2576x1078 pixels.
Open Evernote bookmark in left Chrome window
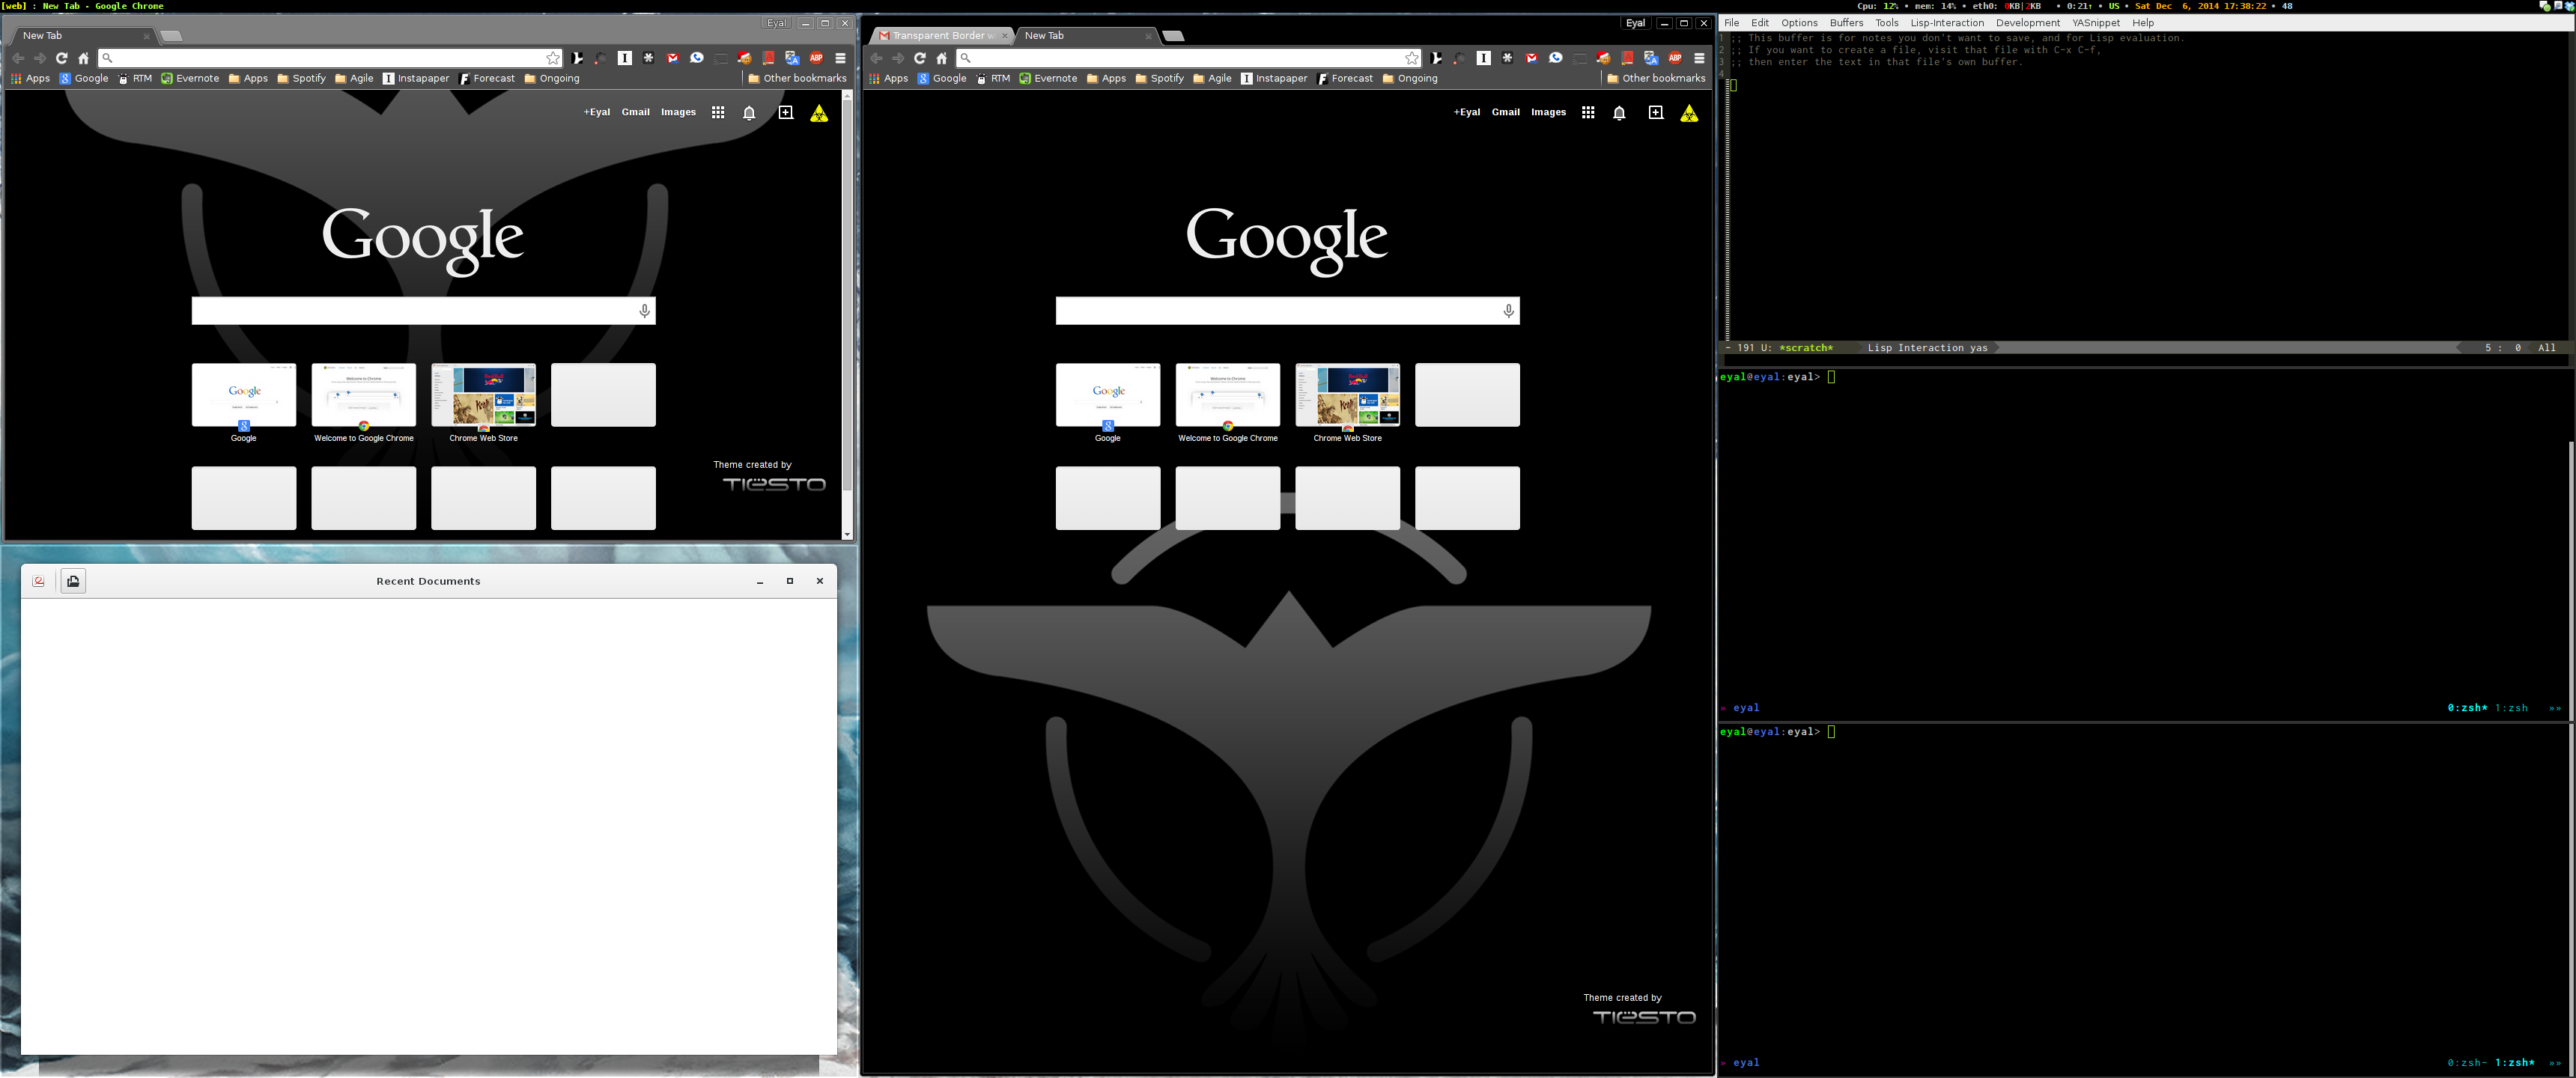pos(190,78)
